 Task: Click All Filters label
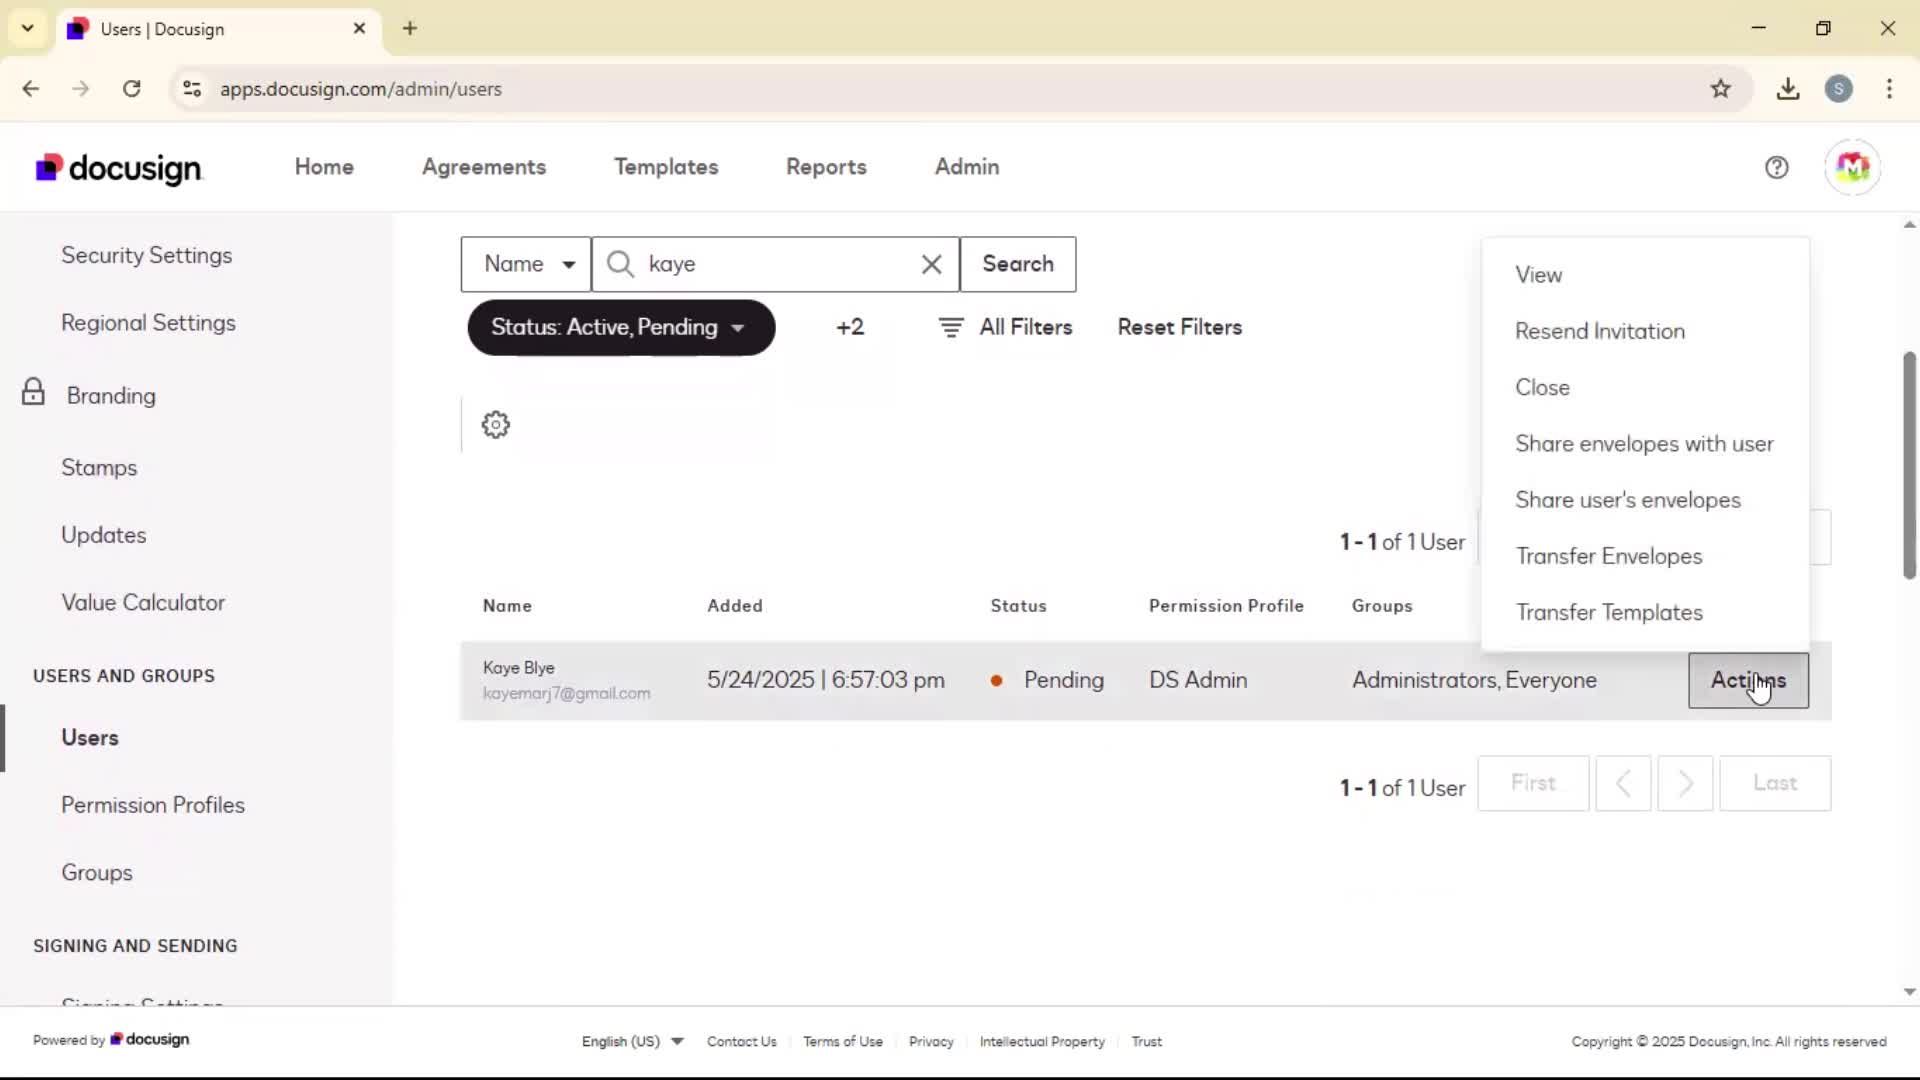[1026, 327]
